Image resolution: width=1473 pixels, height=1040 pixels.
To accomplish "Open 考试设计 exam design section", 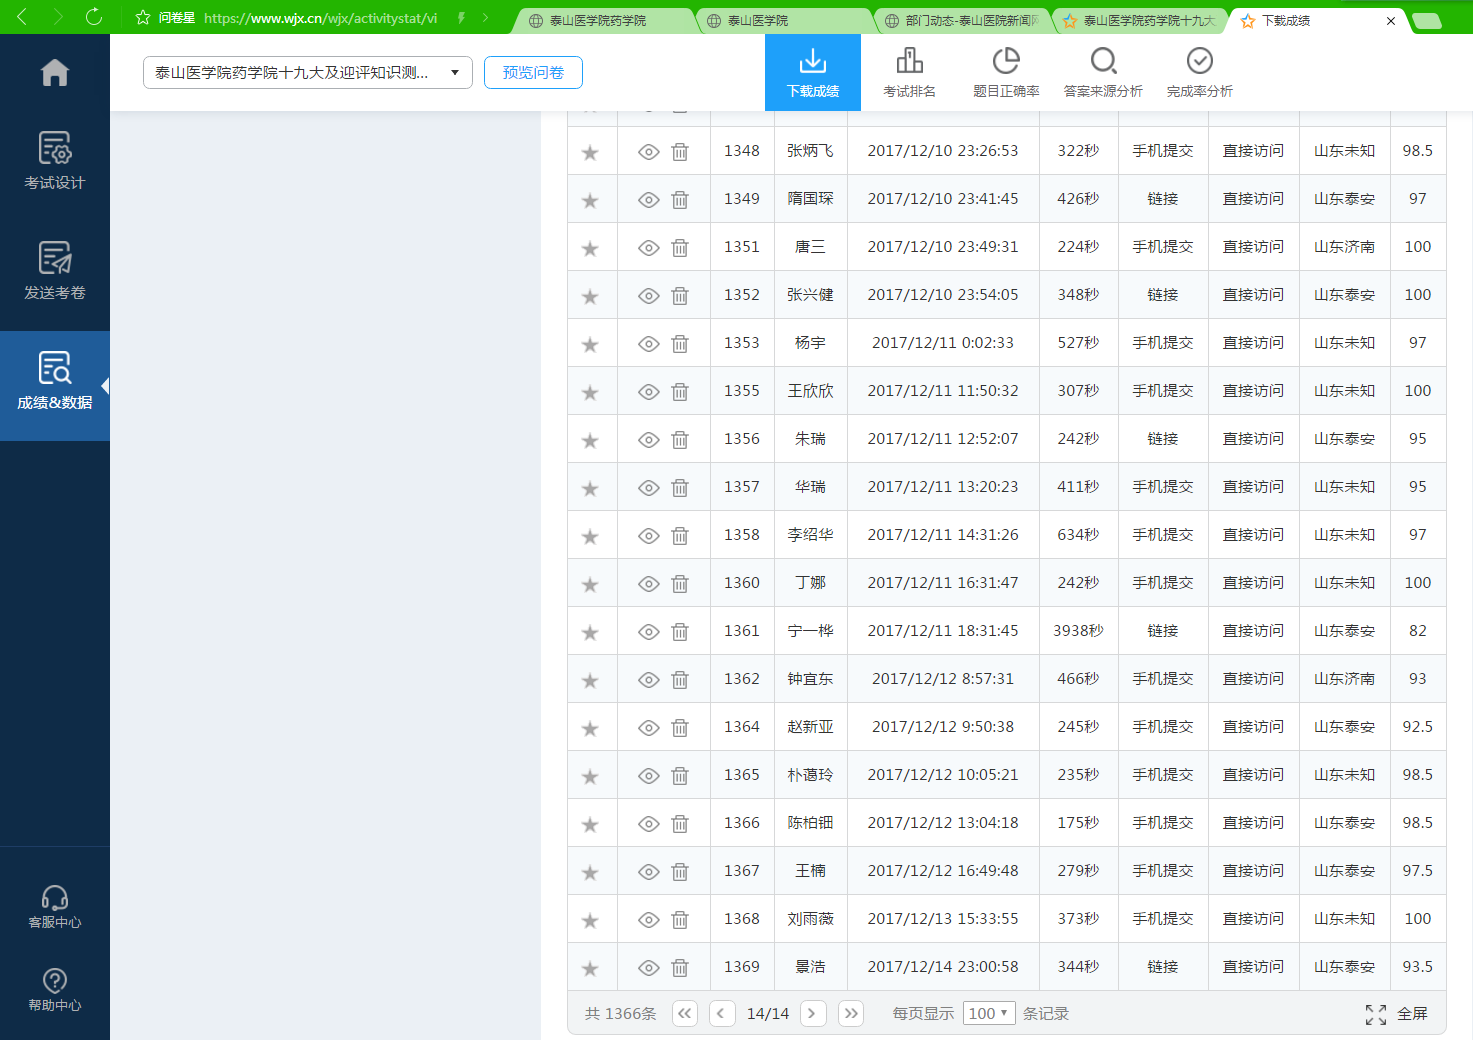I will point(54,160).
